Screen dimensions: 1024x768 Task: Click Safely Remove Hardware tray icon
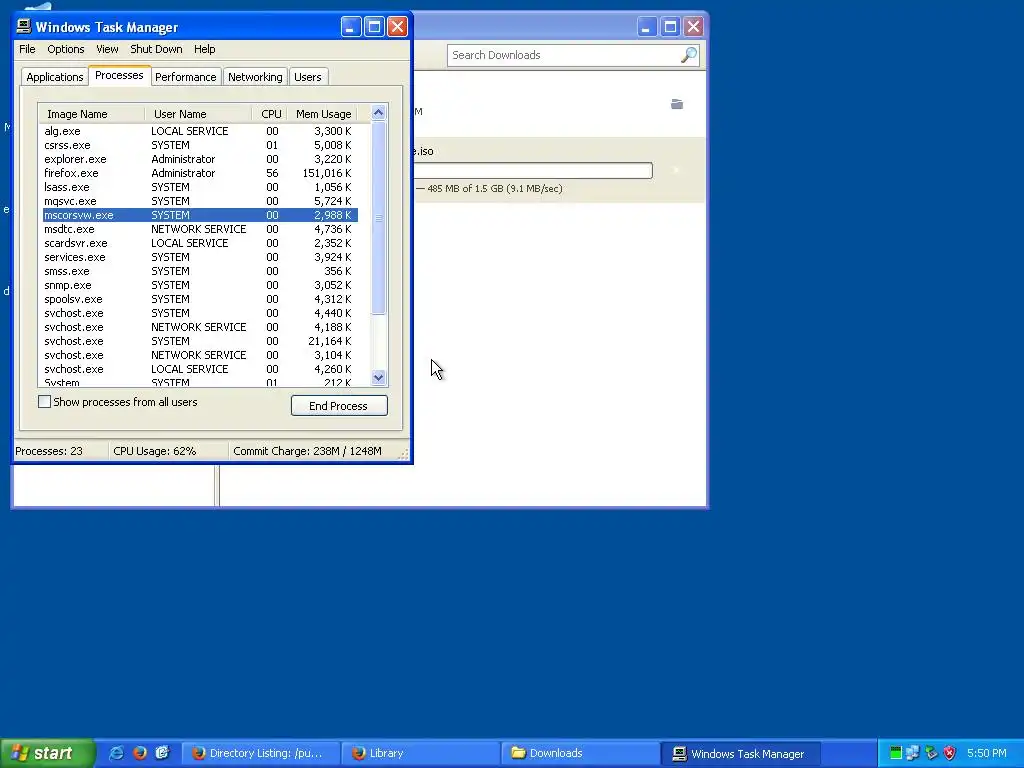point(931,753)
